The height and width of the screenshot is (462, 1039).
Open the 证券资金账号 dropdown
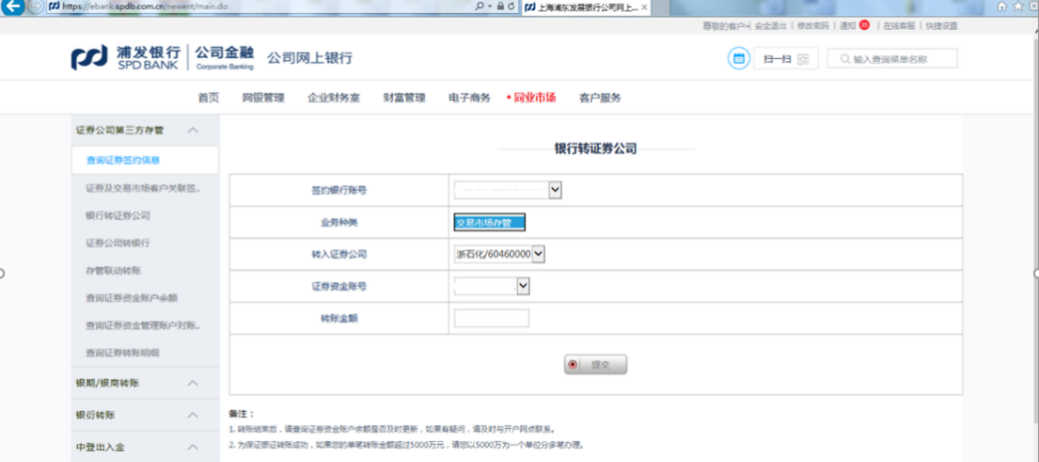(x=522, y=287)
